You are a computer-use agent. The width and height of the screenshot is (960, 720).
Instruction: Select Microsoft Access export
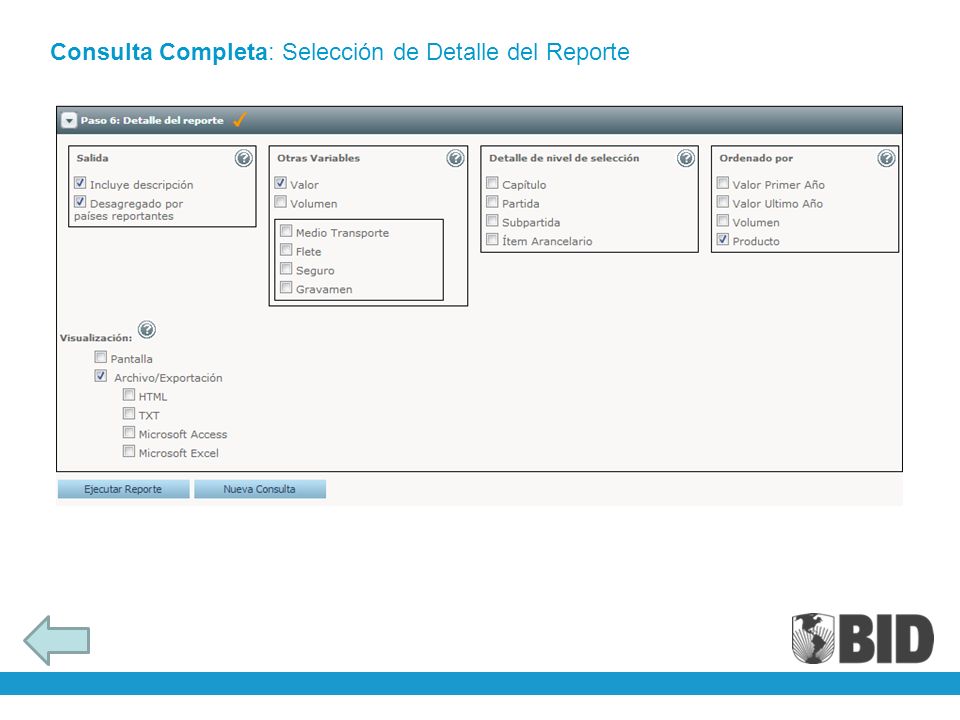click(129, 433)
